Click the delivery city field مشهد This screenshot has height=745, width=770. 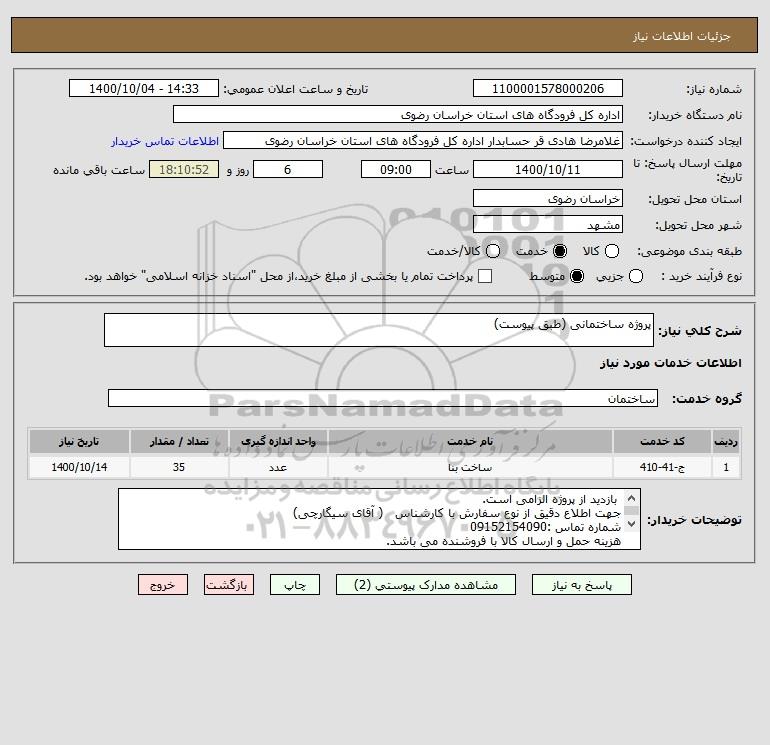pyautogui.click(x=548, y=224)
